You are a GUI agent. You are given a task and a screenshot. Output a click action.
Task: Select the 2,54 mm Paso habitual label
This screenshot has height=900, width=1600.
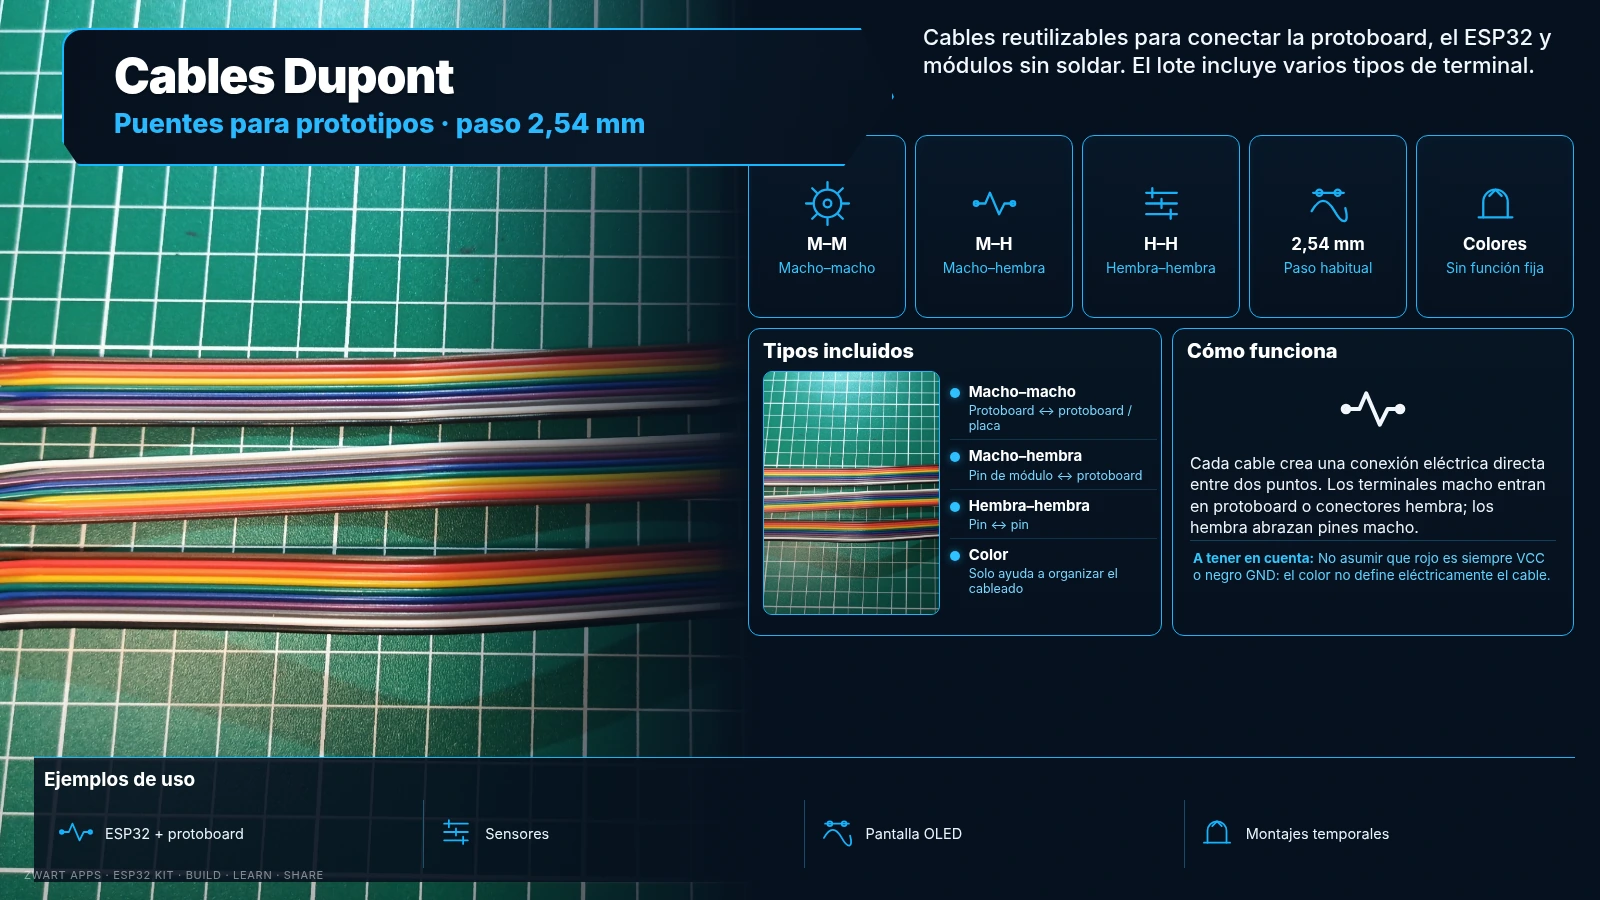coord(1328,255)
